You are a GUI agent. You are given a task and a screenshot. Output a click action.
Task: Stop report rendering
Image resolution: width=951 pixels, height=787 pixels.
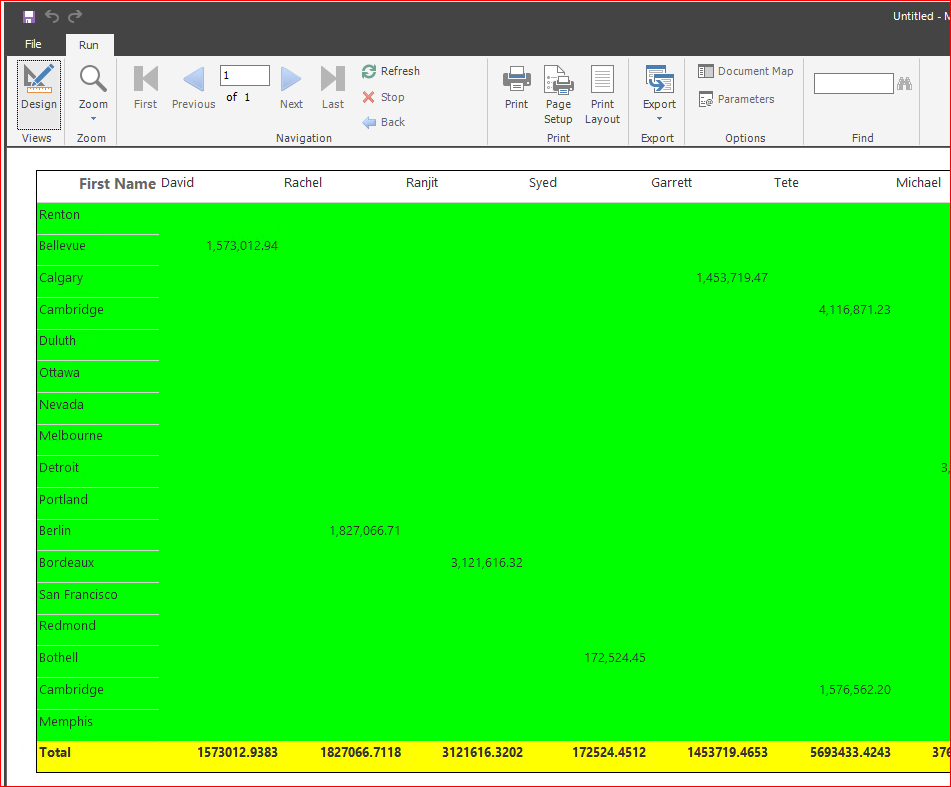(x=384, y=97)
